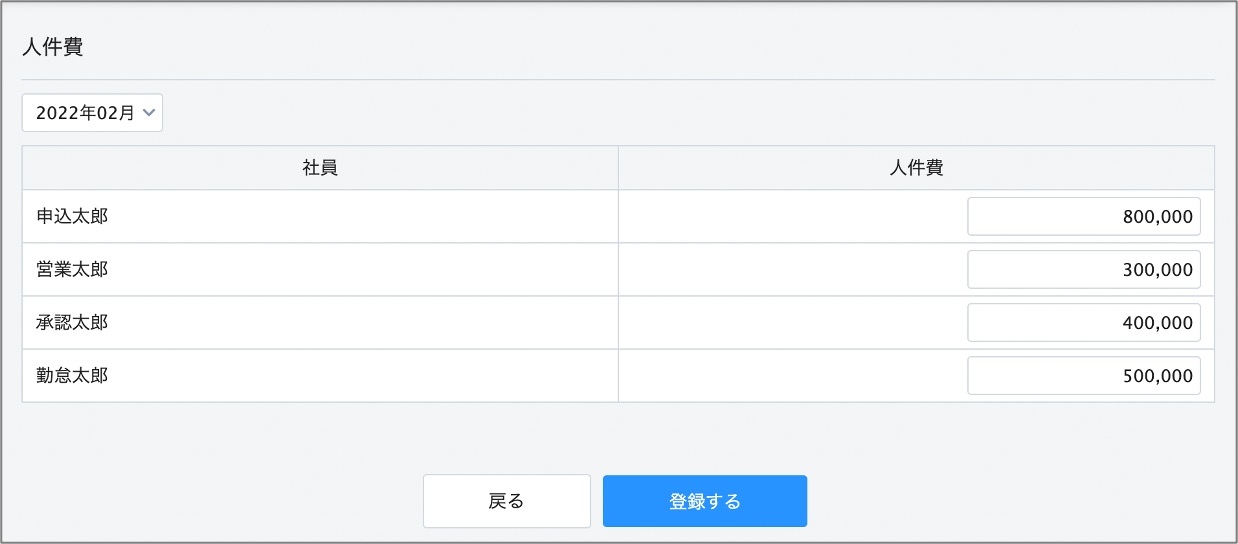Screen dimensions: 1238x544
Task: Click the 社員 column header
Action: point(320,168)
